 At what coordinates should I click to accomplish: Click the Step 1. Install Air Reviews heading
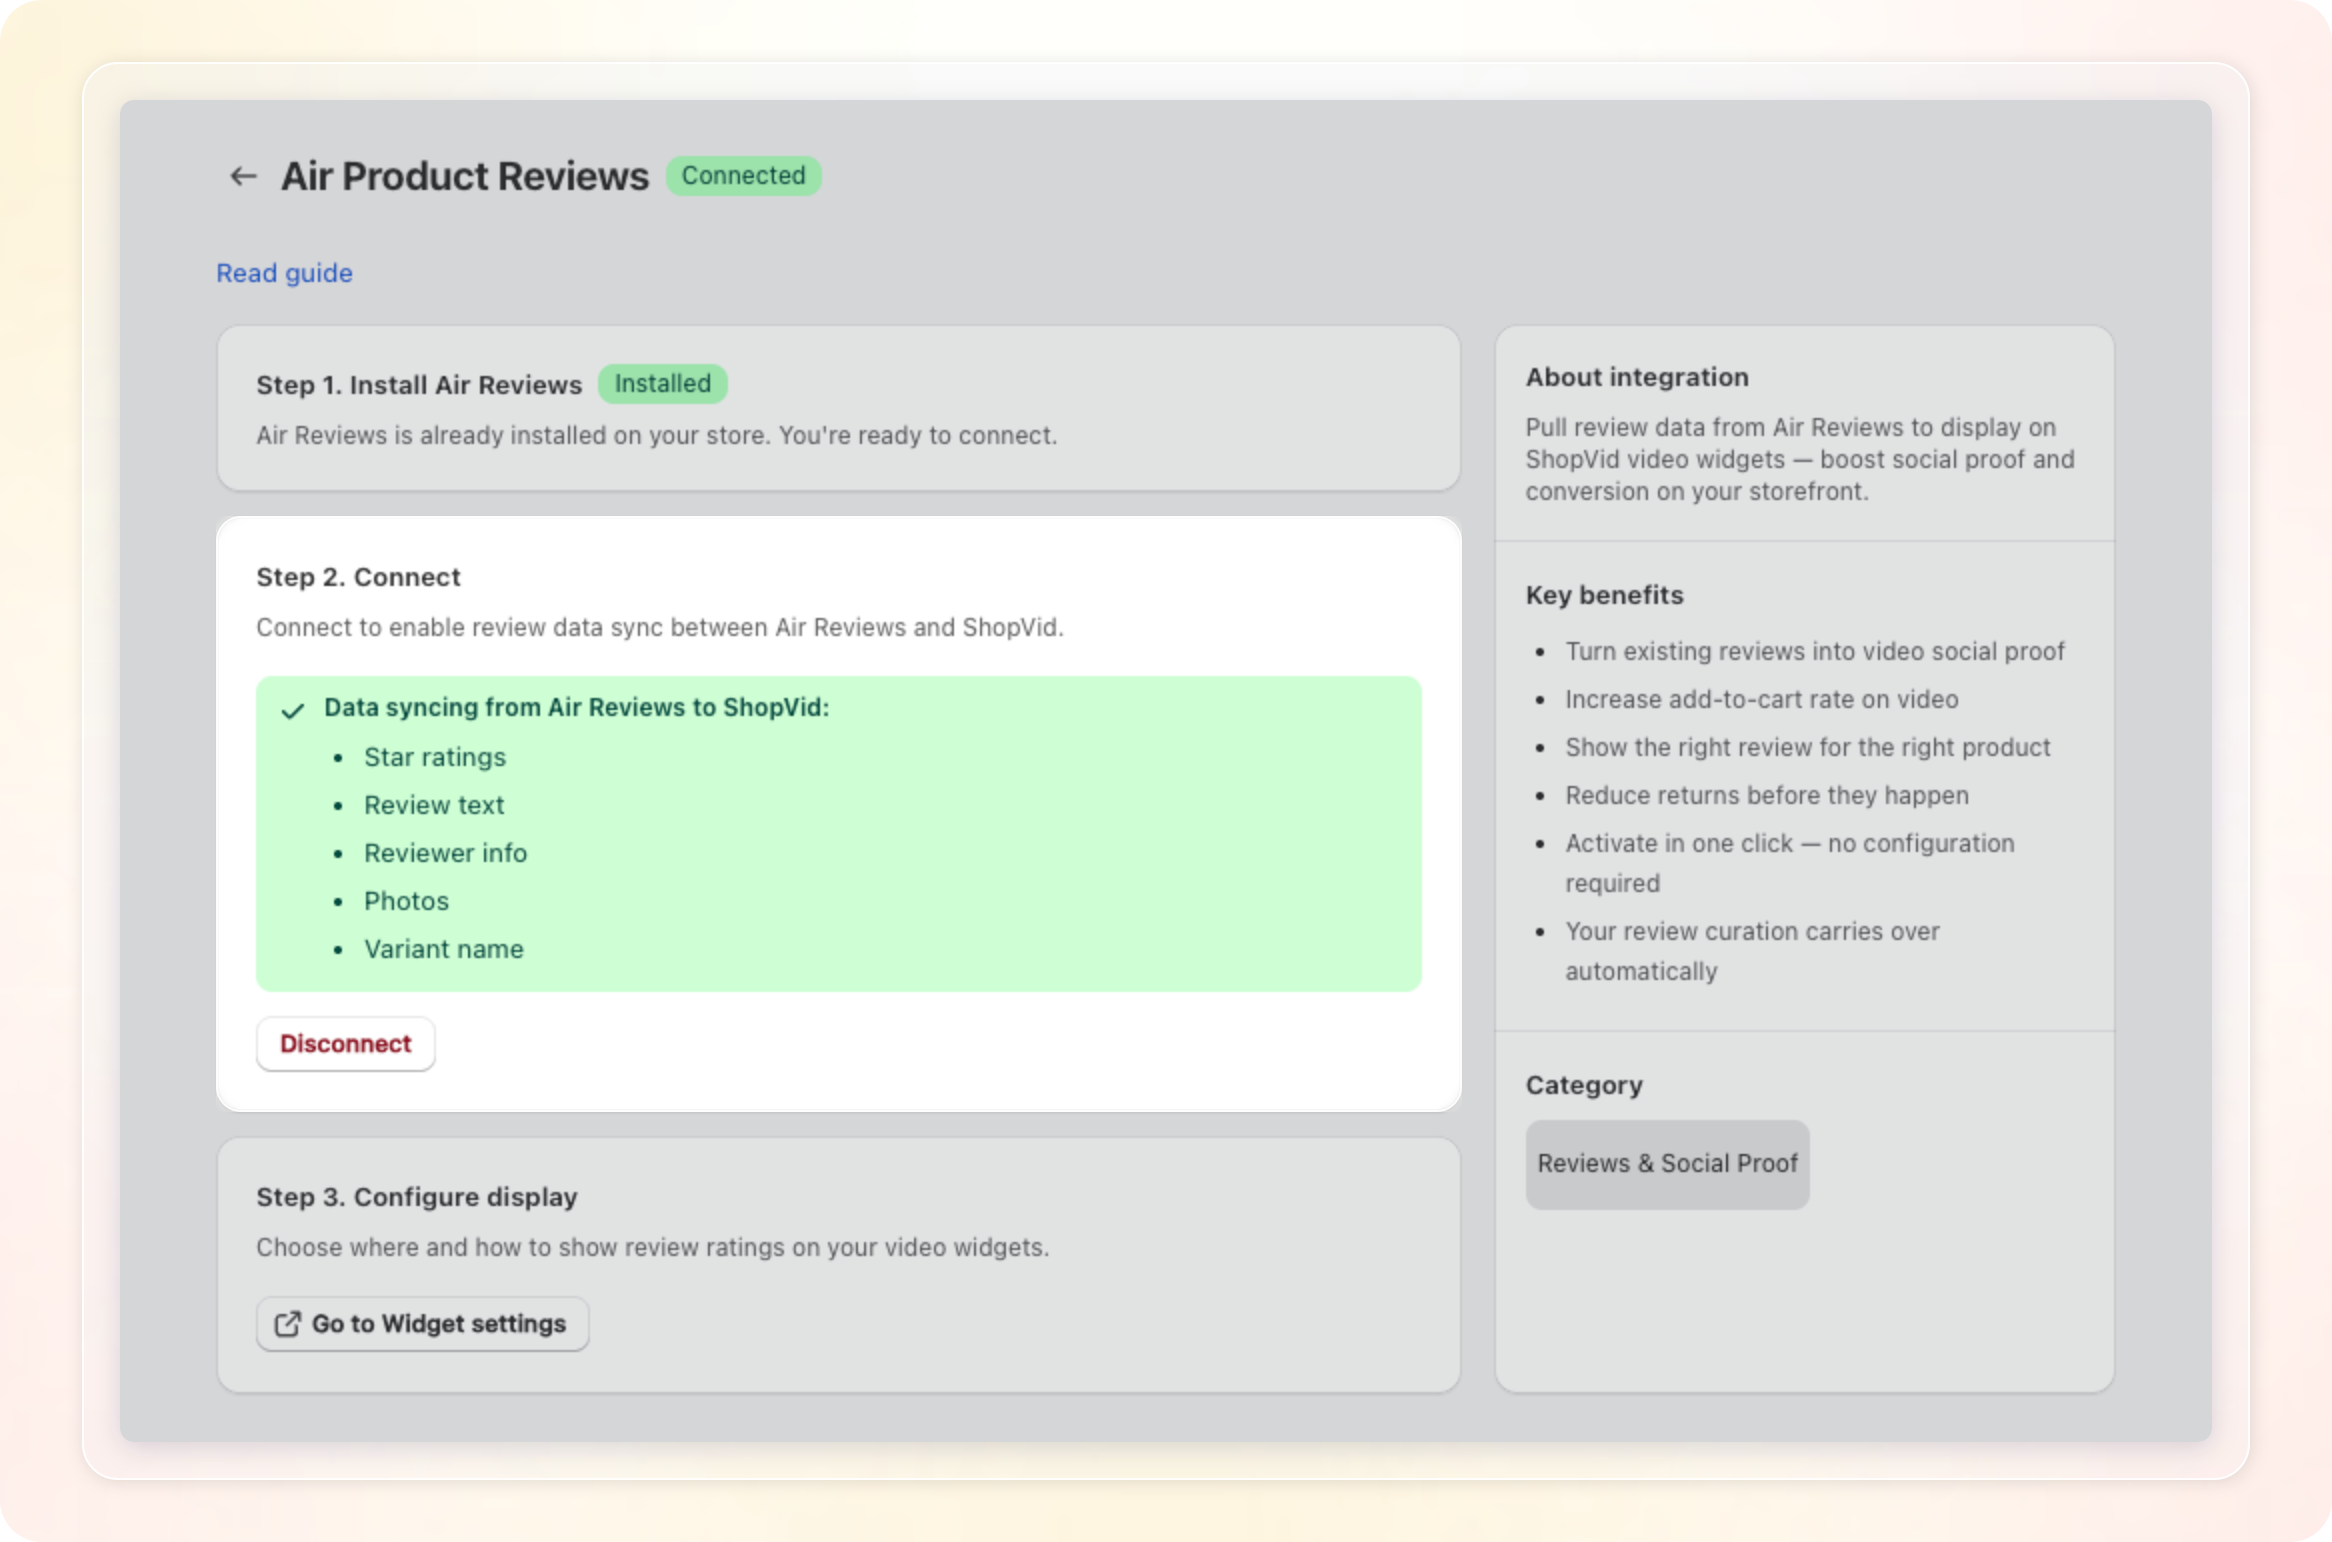tap(419, 385)
